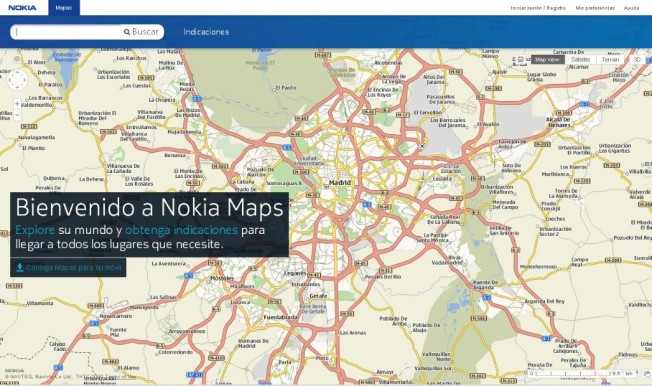Open Indicaciones for directions

(206, 32)
